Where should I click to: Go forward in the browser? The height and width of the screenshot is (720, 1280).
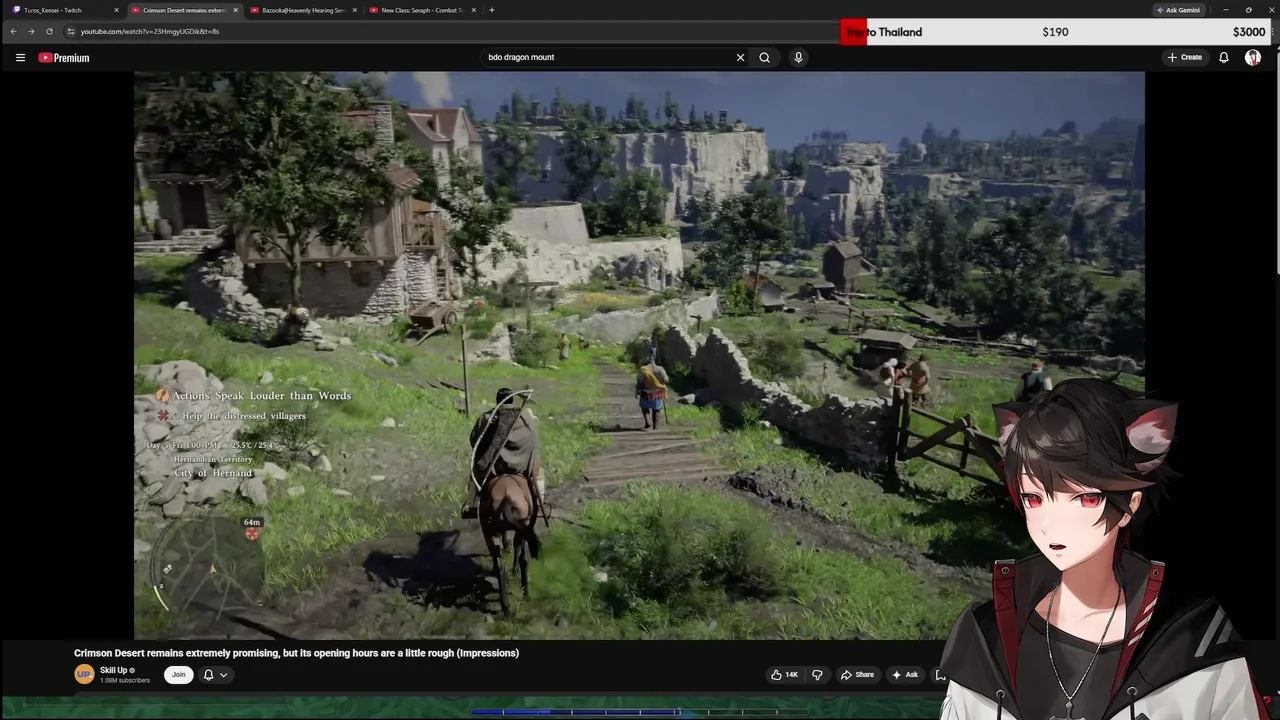[x=31, y=31]
